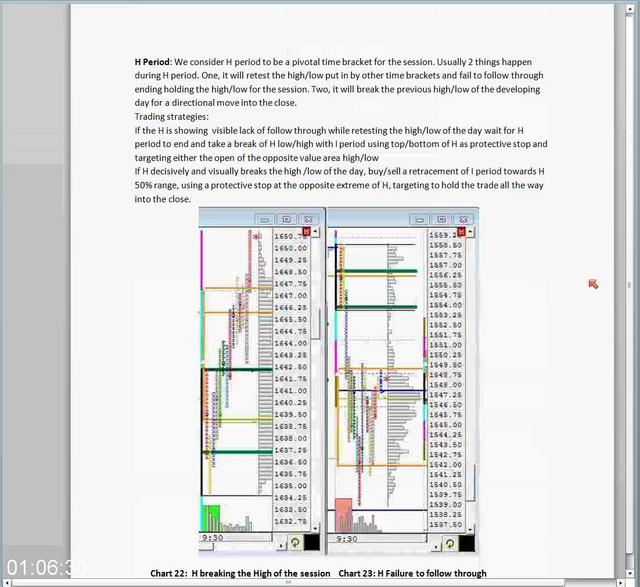Click the 1644.00 price in Chart 22

291,343
